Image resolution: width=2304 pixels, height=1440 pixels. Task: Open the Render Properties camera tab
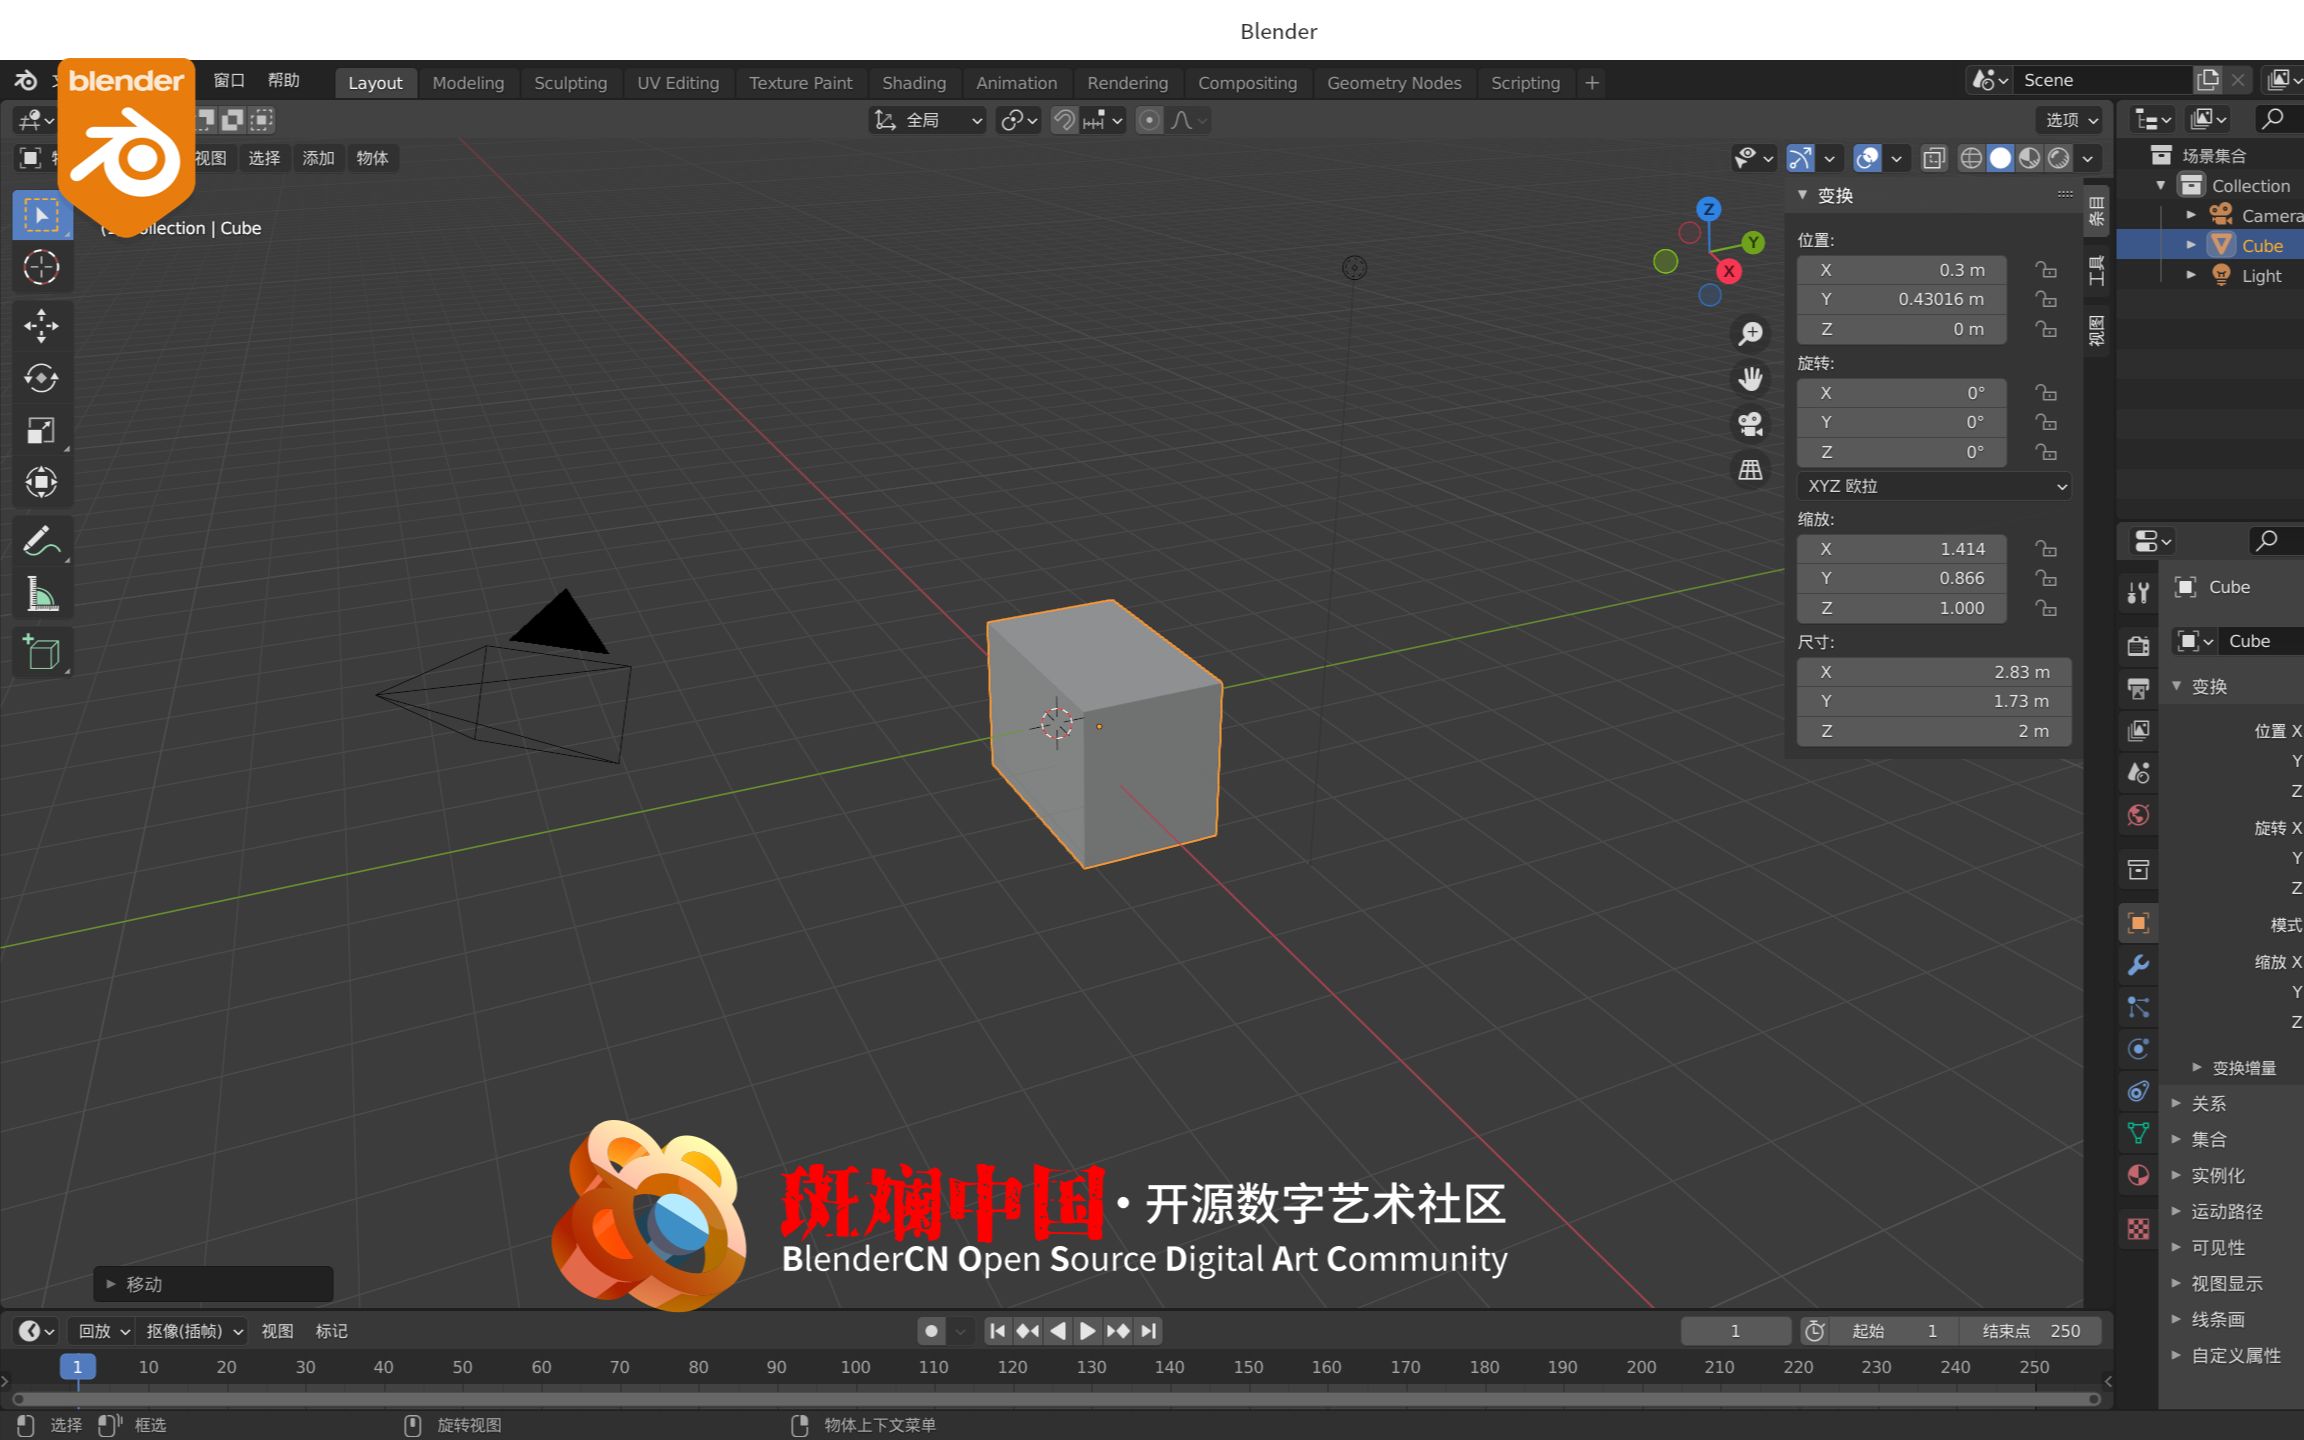(2137, 644)
